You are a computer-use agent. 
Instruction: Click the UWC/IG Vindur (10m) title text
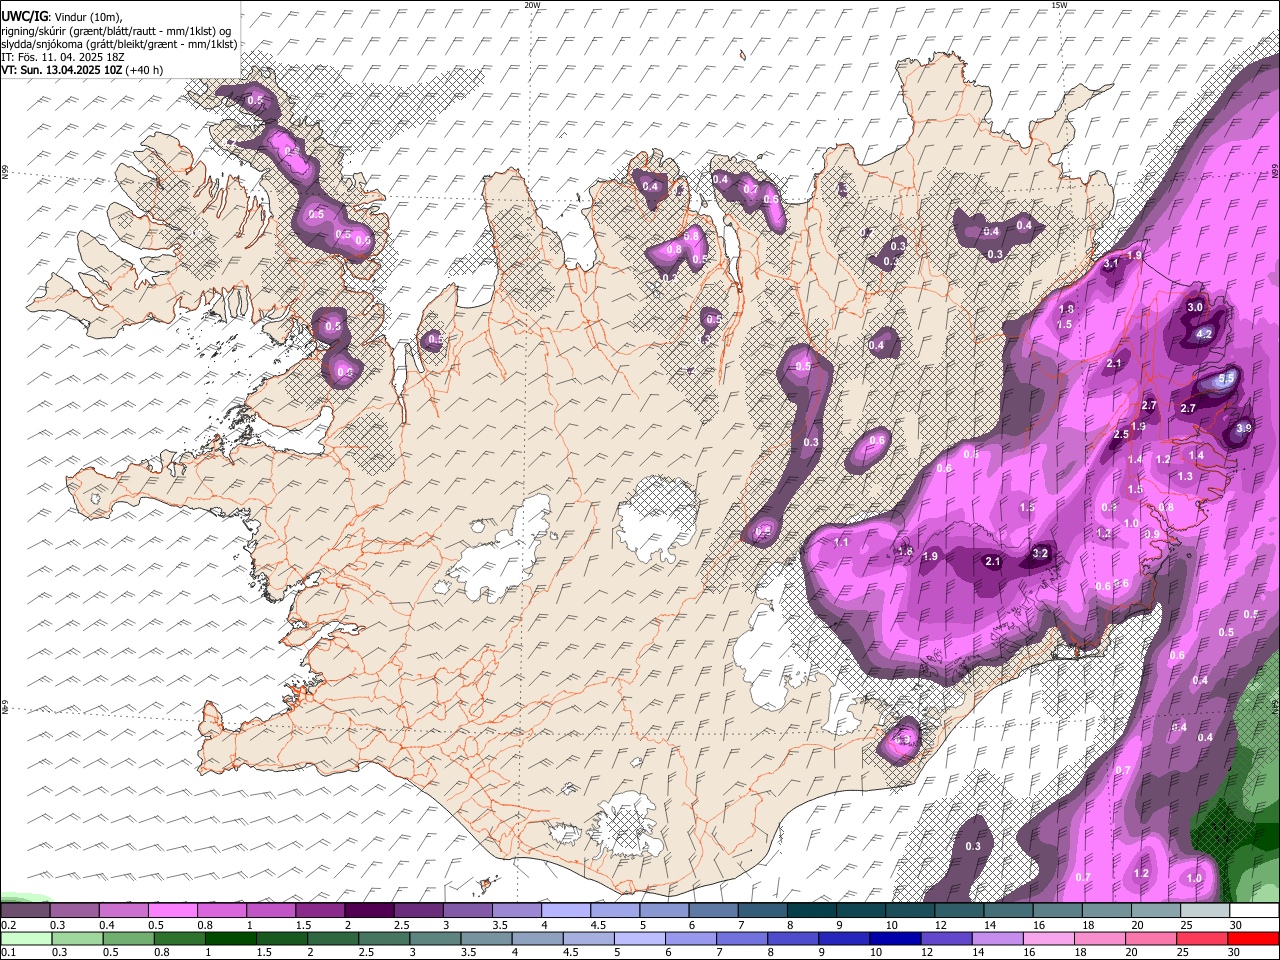[x=61, y=16]
